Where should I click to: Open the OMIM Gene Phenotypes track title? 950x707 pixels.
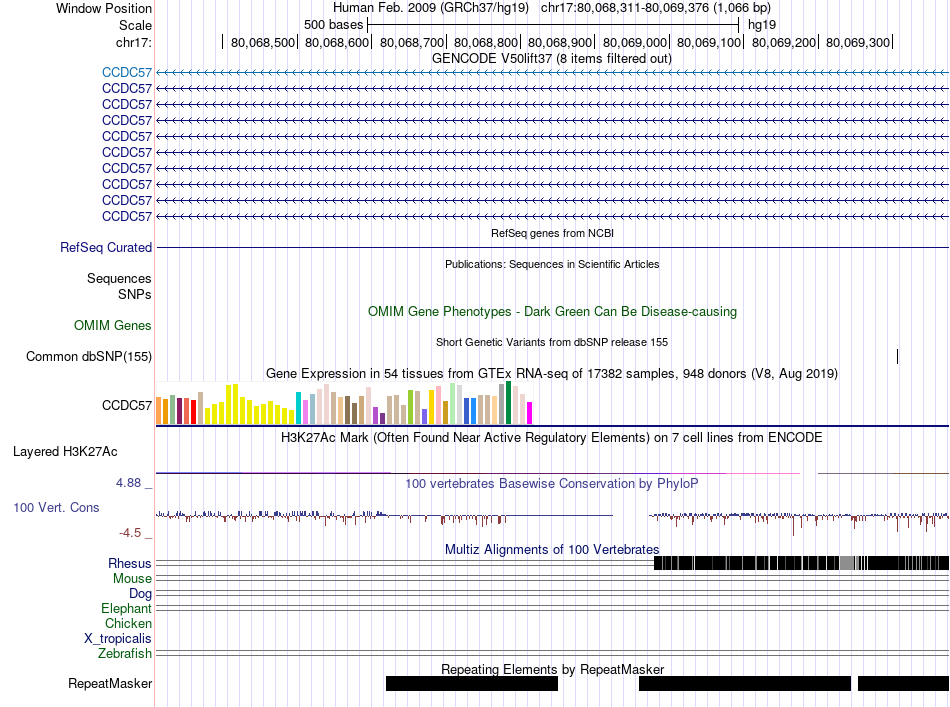[552, 311]
